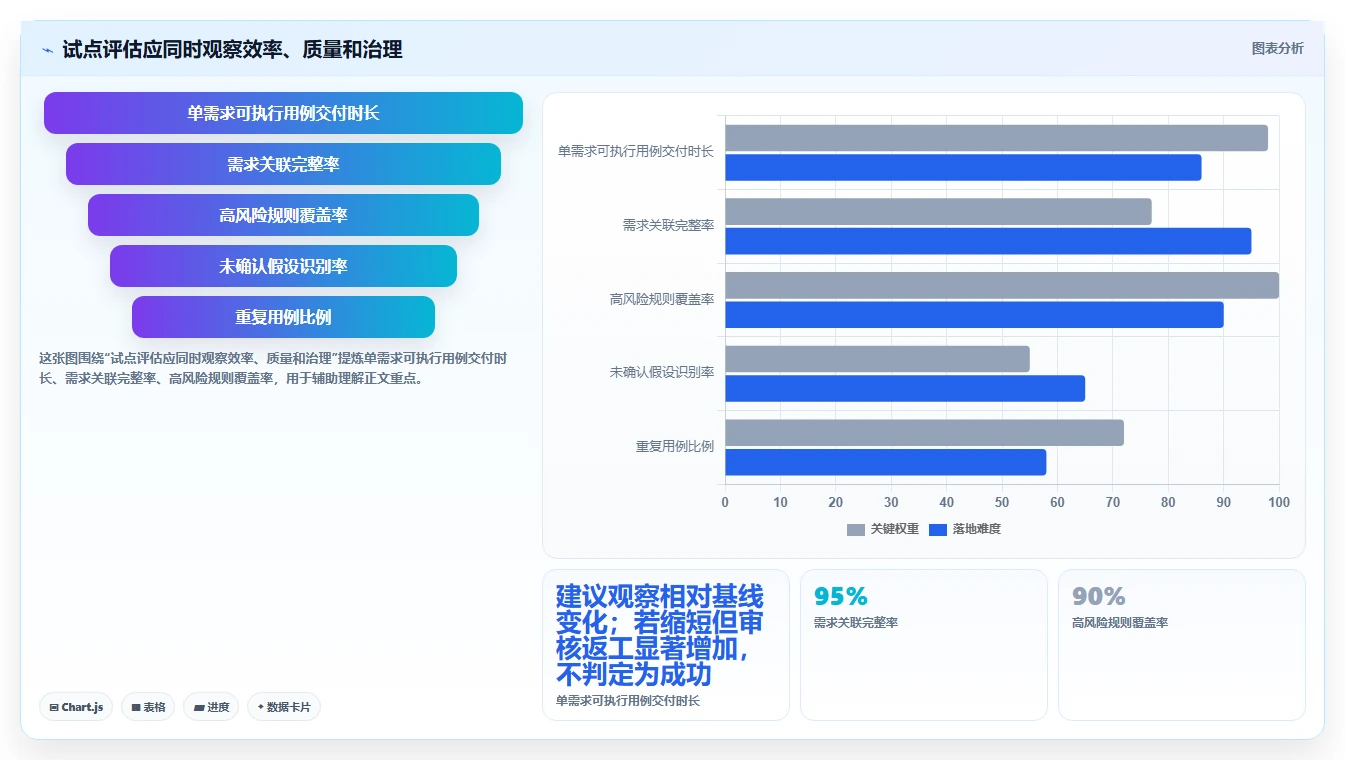Select the 未确认假设识别率 funnel bar
The height and width of the screenshot is (760, 1345).
[283, 266]
